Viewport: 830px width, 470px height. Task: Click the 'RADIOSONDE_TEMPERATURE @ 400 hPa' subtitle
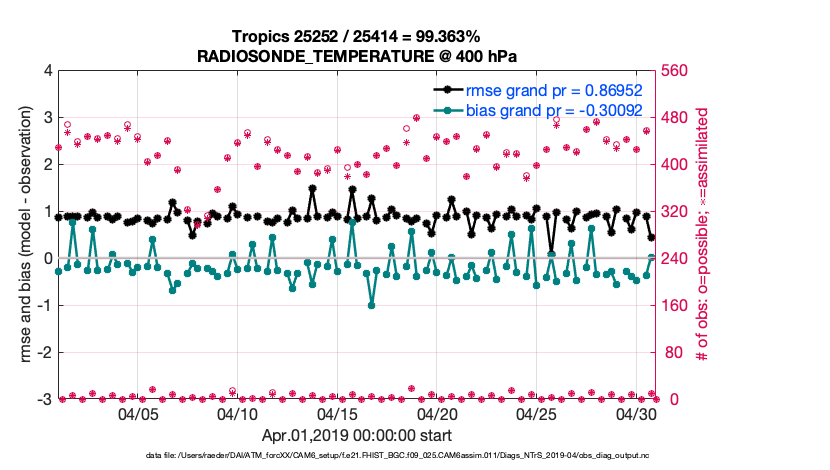357,56
